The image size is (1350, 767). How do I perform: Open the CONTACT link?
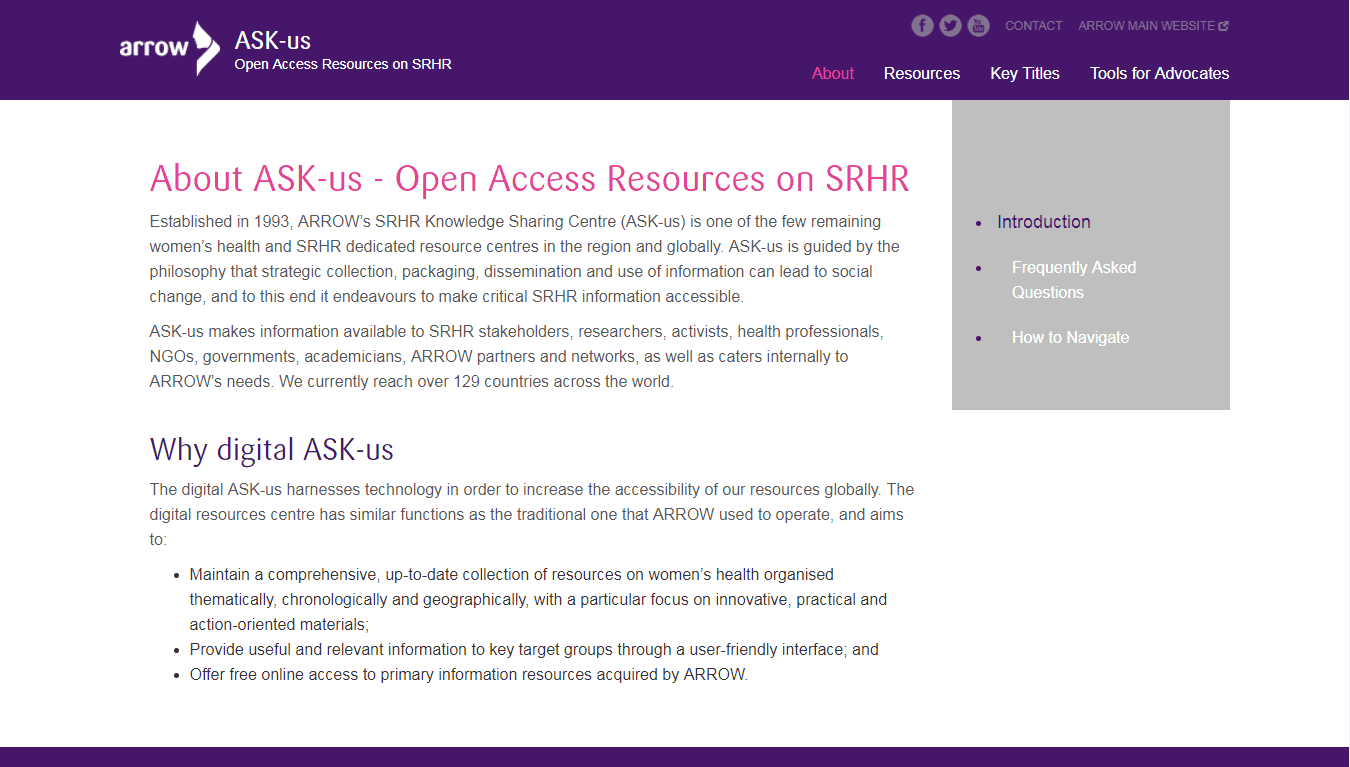(1033, 26)
